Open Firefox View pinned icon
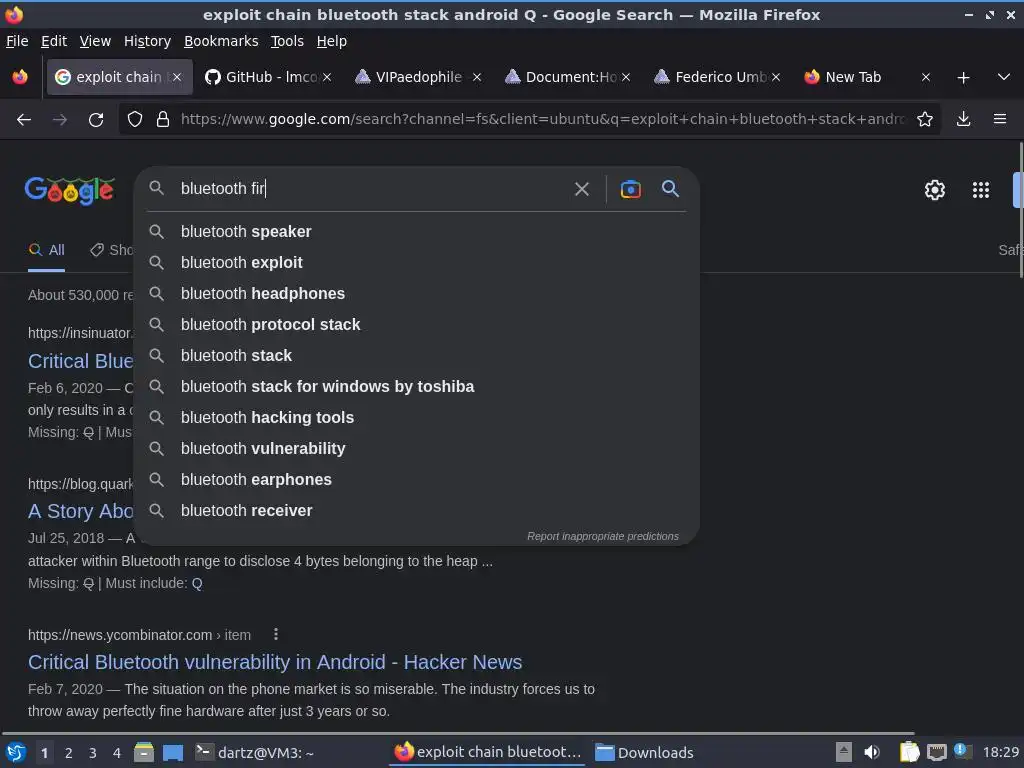 tap(20, 77)
